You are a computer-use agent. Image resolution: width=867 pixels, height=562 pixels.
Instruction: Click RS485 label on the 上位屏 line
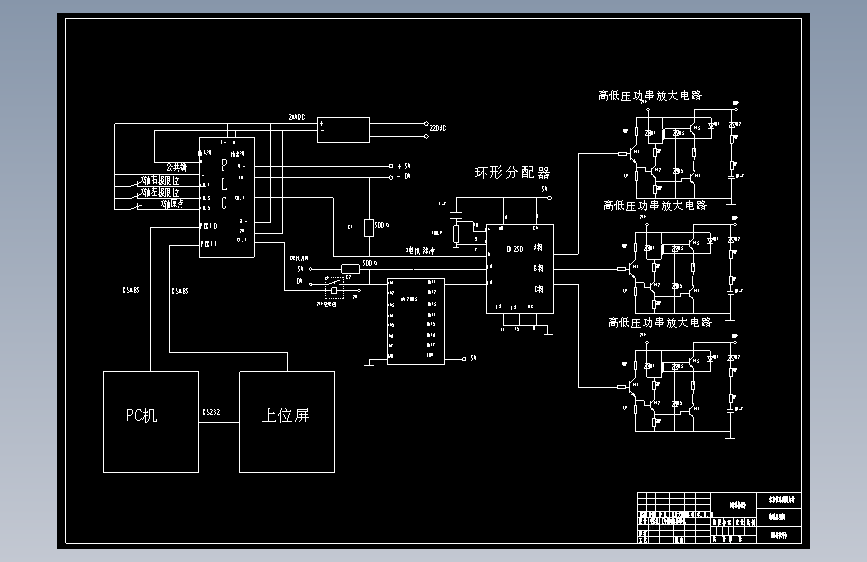pyautogui.click(x=180, y=291)
